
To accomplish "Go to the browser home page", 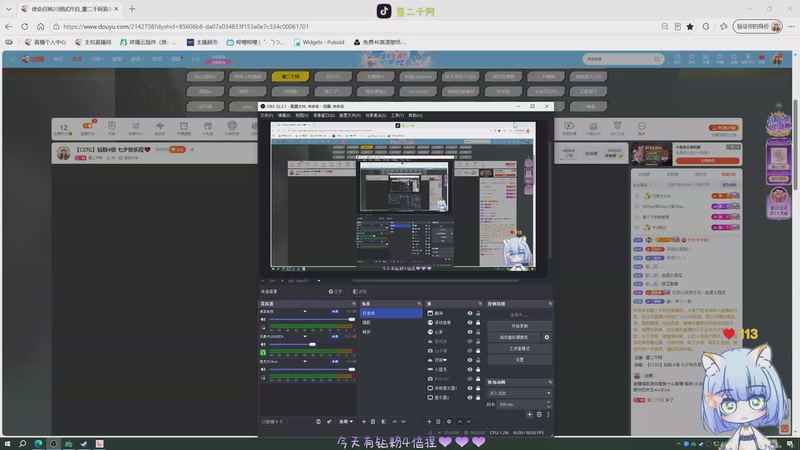I will click(x=40, y=27).
